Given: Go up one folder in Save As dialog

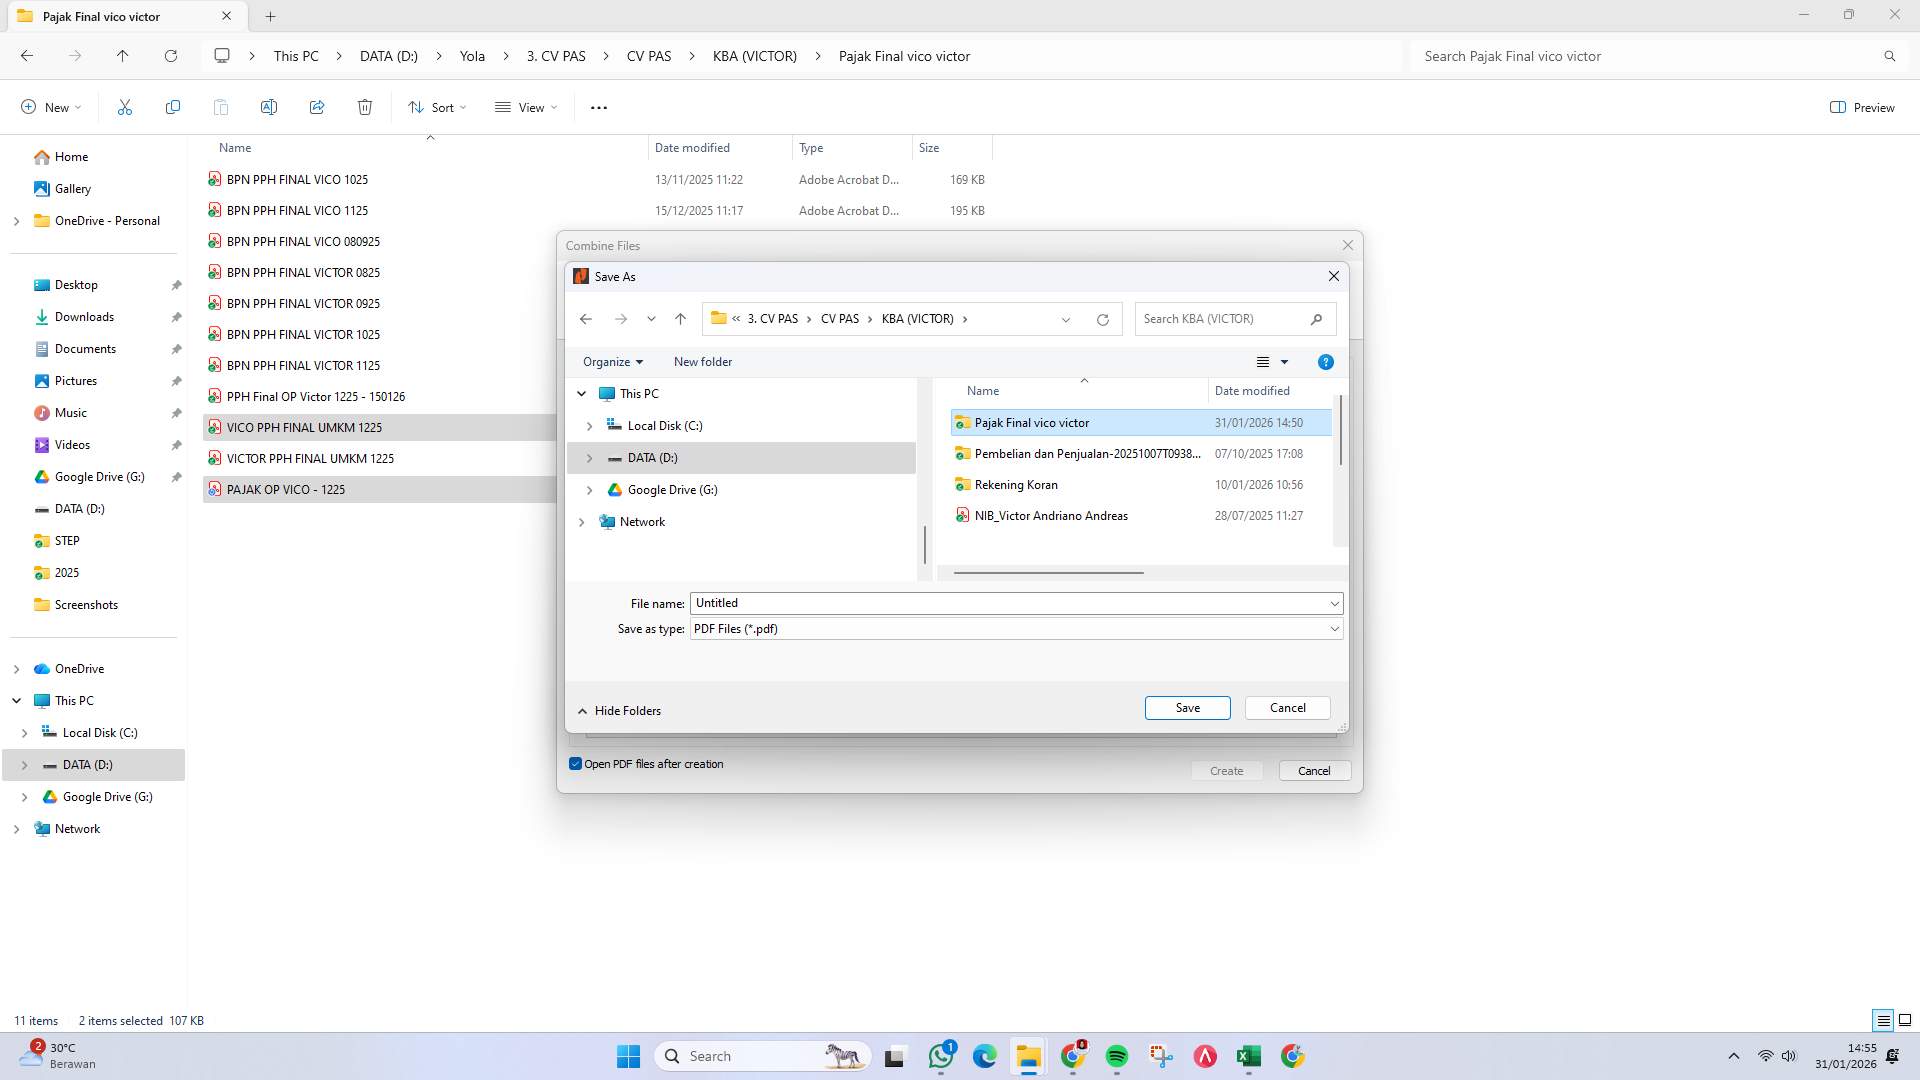Looking at the screenshot, I should pos(680,319).
